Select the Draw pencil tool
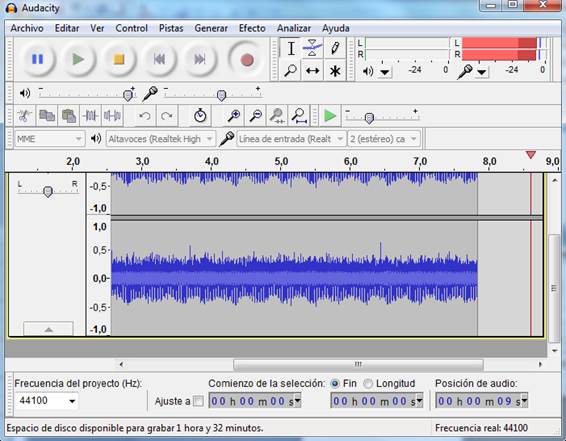This screenshot has height=441, width=566. [x=335, y=48]
